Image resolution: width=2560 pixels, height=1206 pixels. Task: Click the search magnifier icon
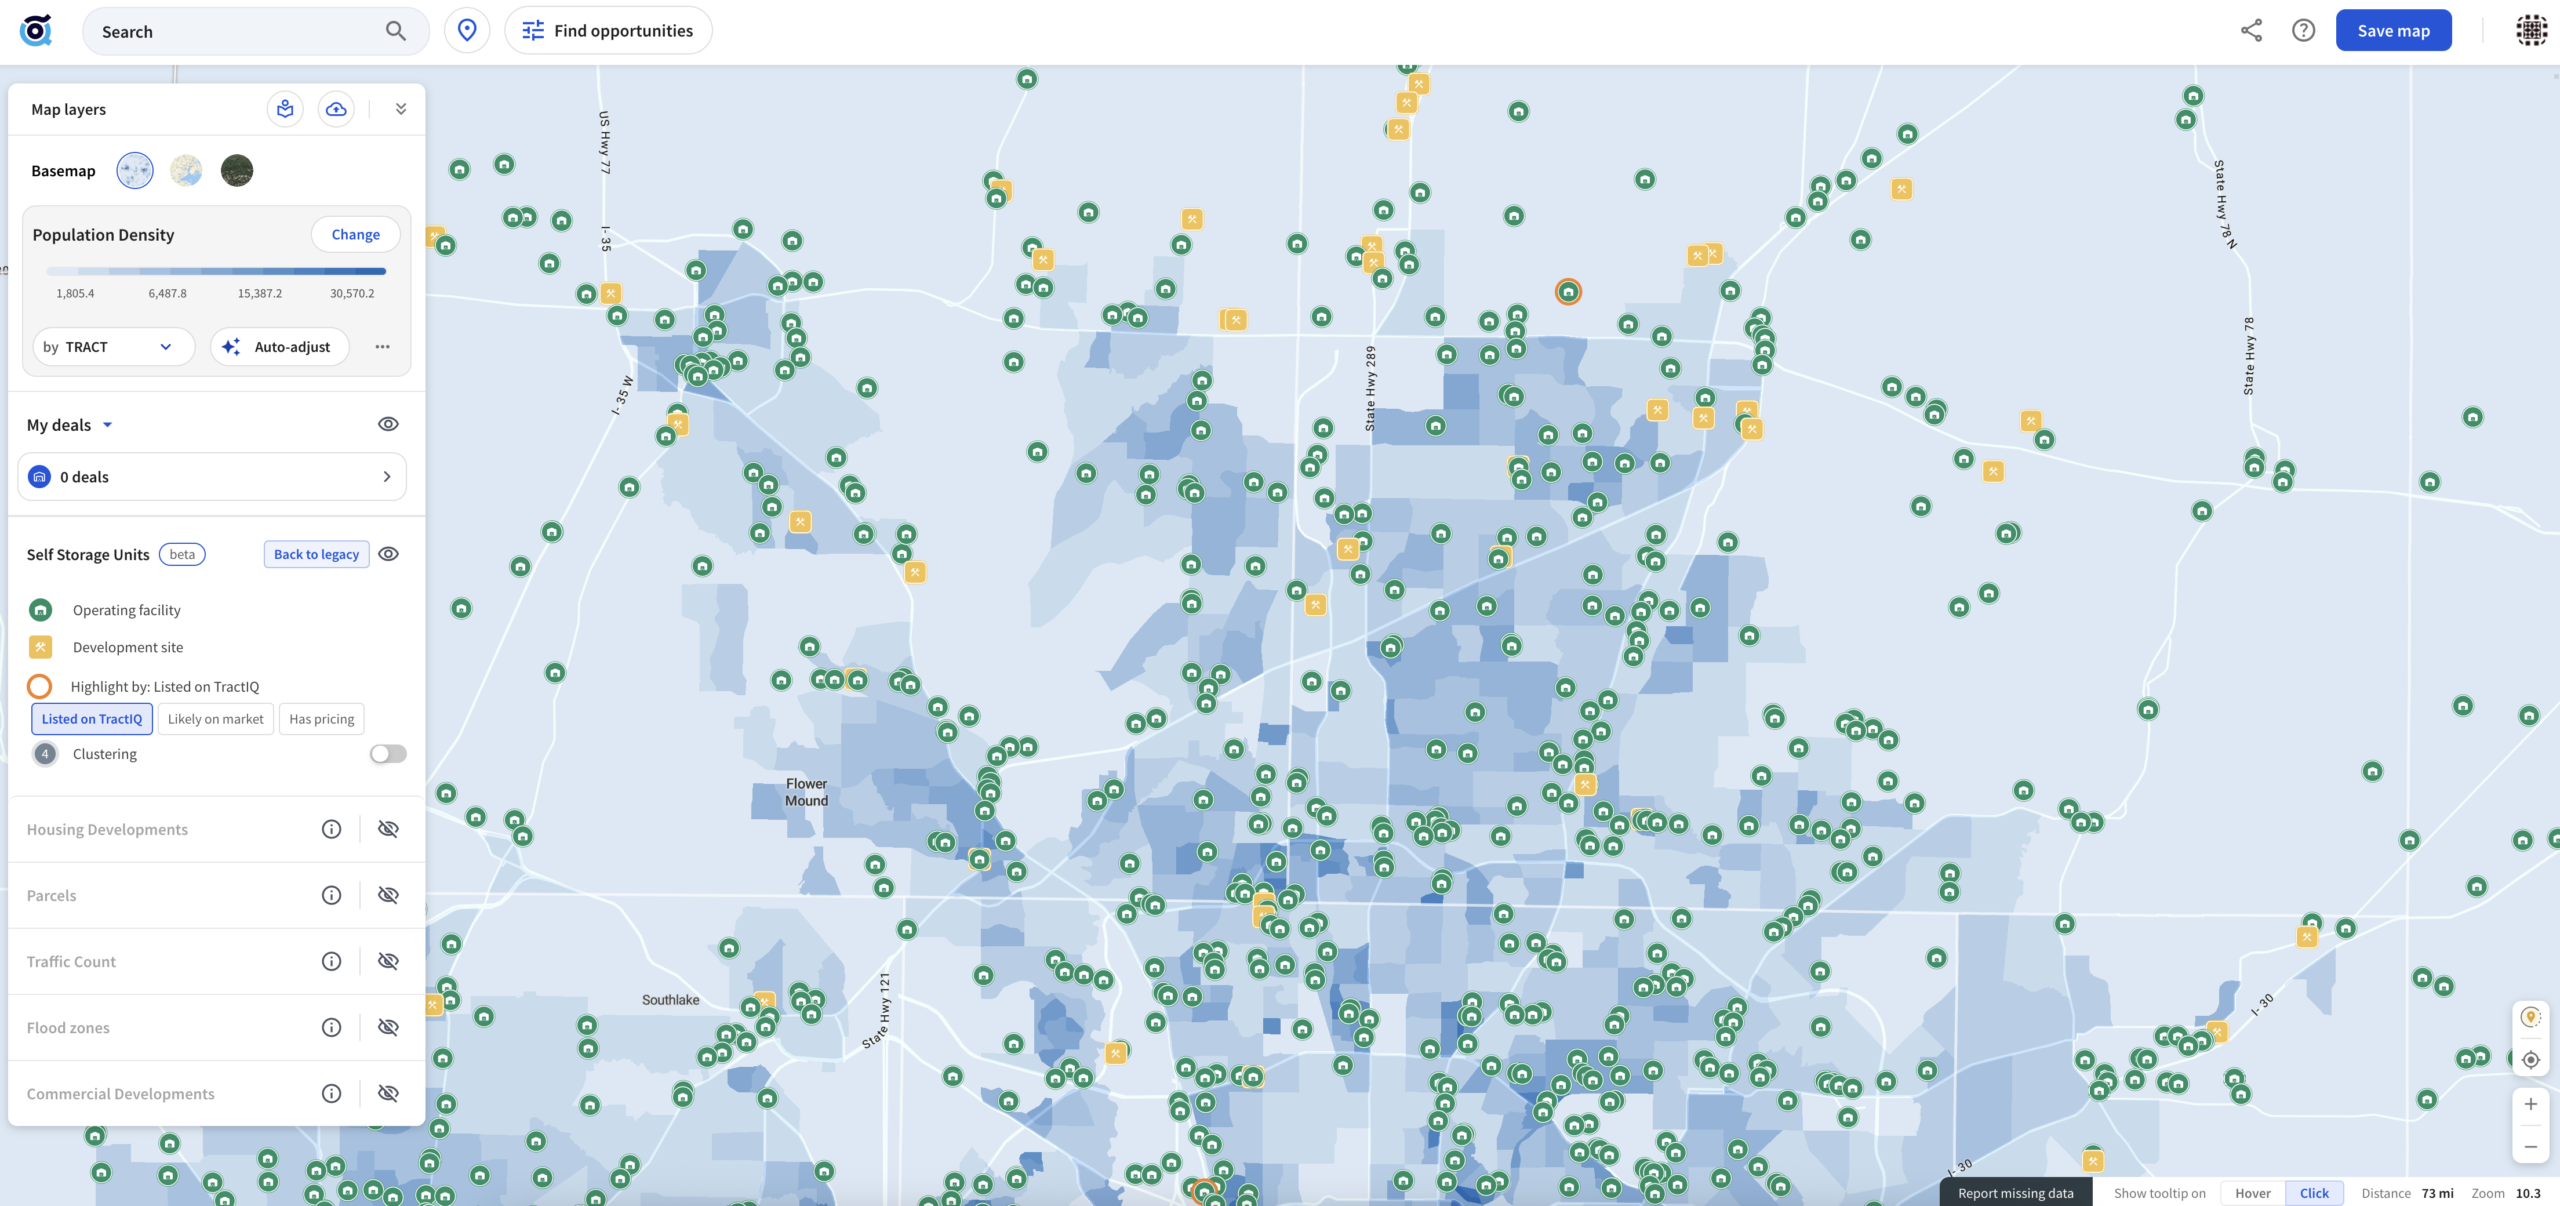point(396,31)
